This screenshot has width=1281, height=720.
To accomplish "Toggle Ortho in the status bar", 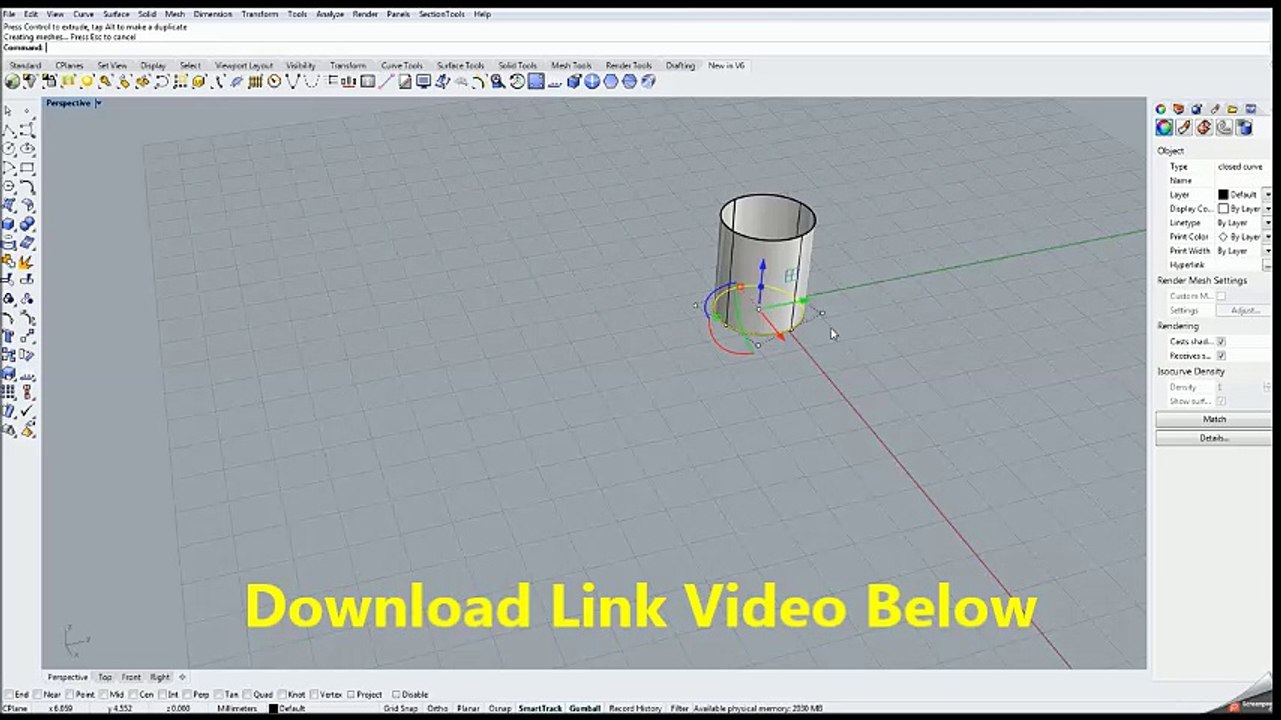I will 437,709.
